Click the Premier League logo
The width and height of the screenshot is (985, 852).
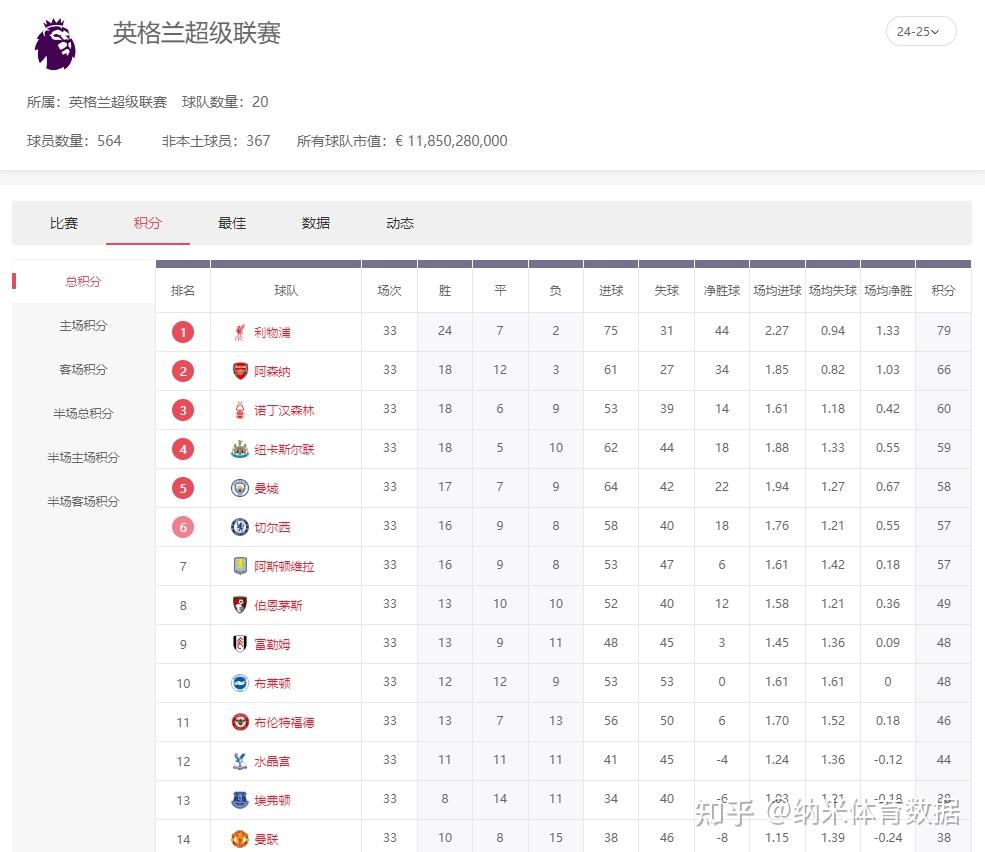click(x=54, y=44)
